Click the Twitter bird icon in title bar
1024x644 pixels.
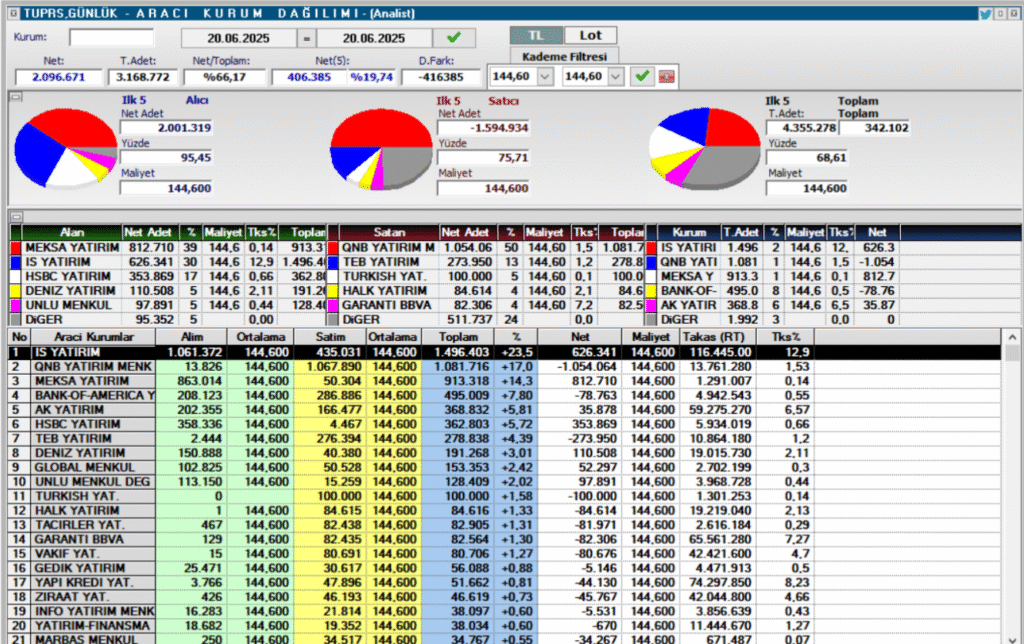click(985, 13)
